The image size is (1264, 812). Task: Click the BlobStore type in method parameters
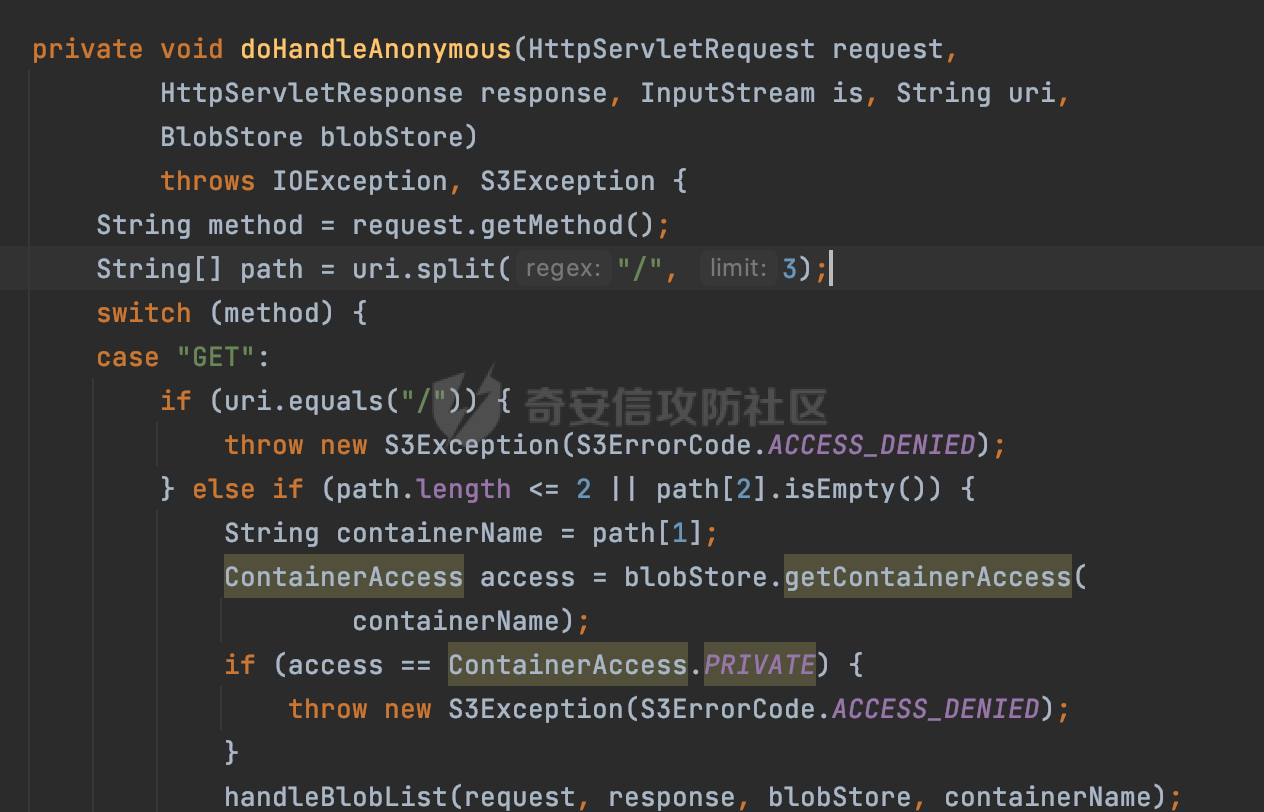[x=232, y=137]
